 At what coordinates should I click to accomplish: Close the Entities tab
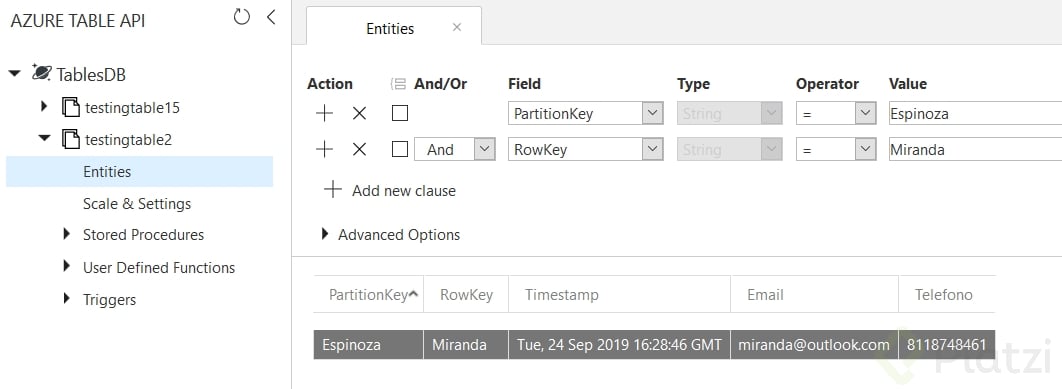tap(456, 27)
